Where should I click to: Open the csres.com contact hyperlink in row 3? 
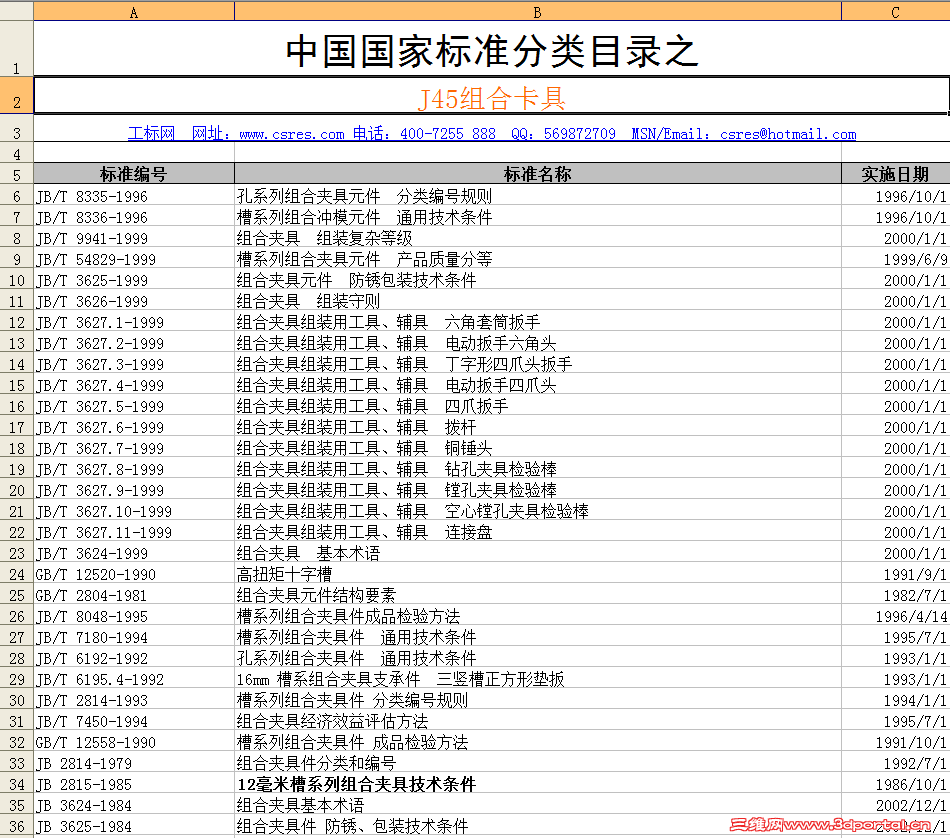coord(492,134)
